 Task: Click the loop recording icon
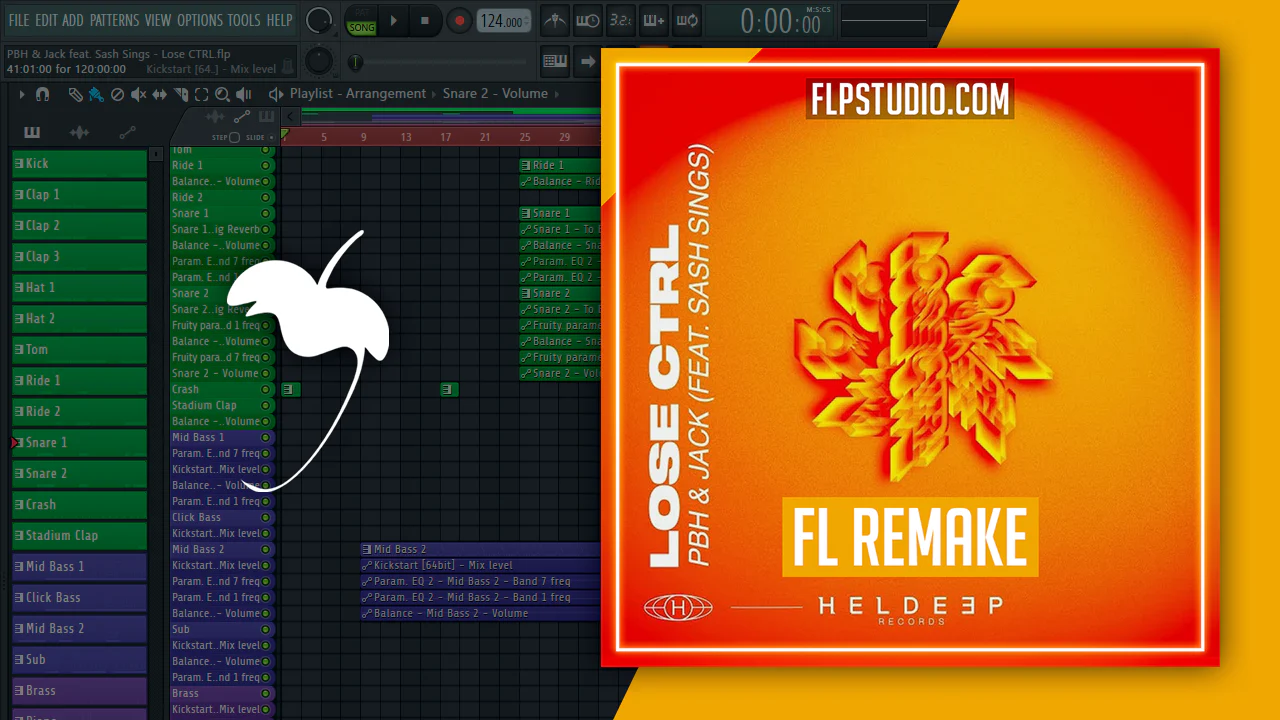pos(686,20)
